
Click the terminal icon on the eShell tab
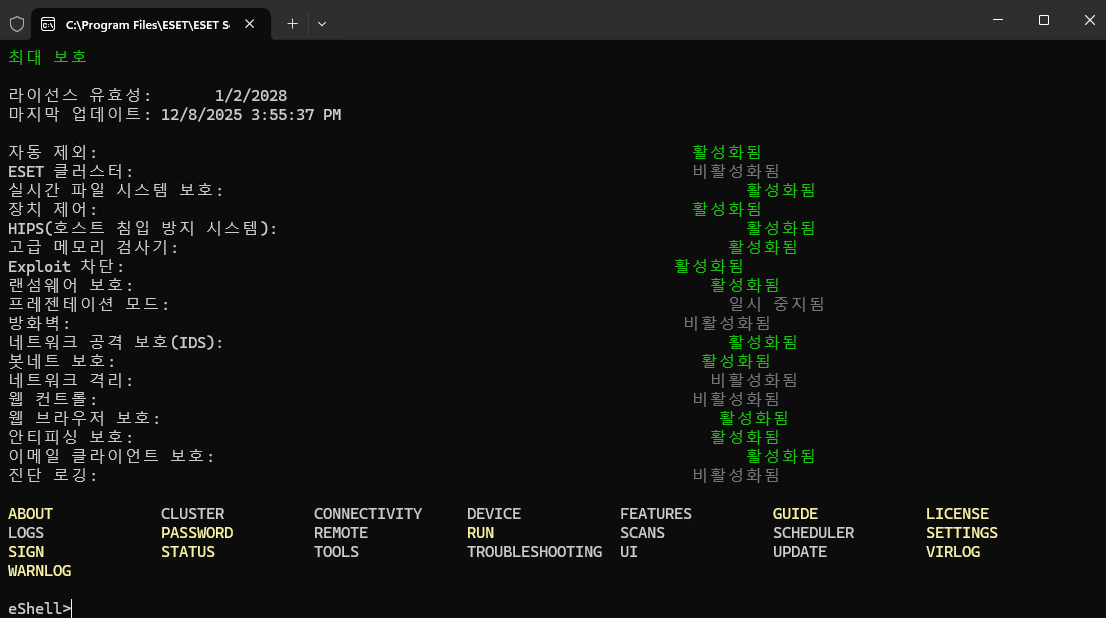[x=47, y=23]
